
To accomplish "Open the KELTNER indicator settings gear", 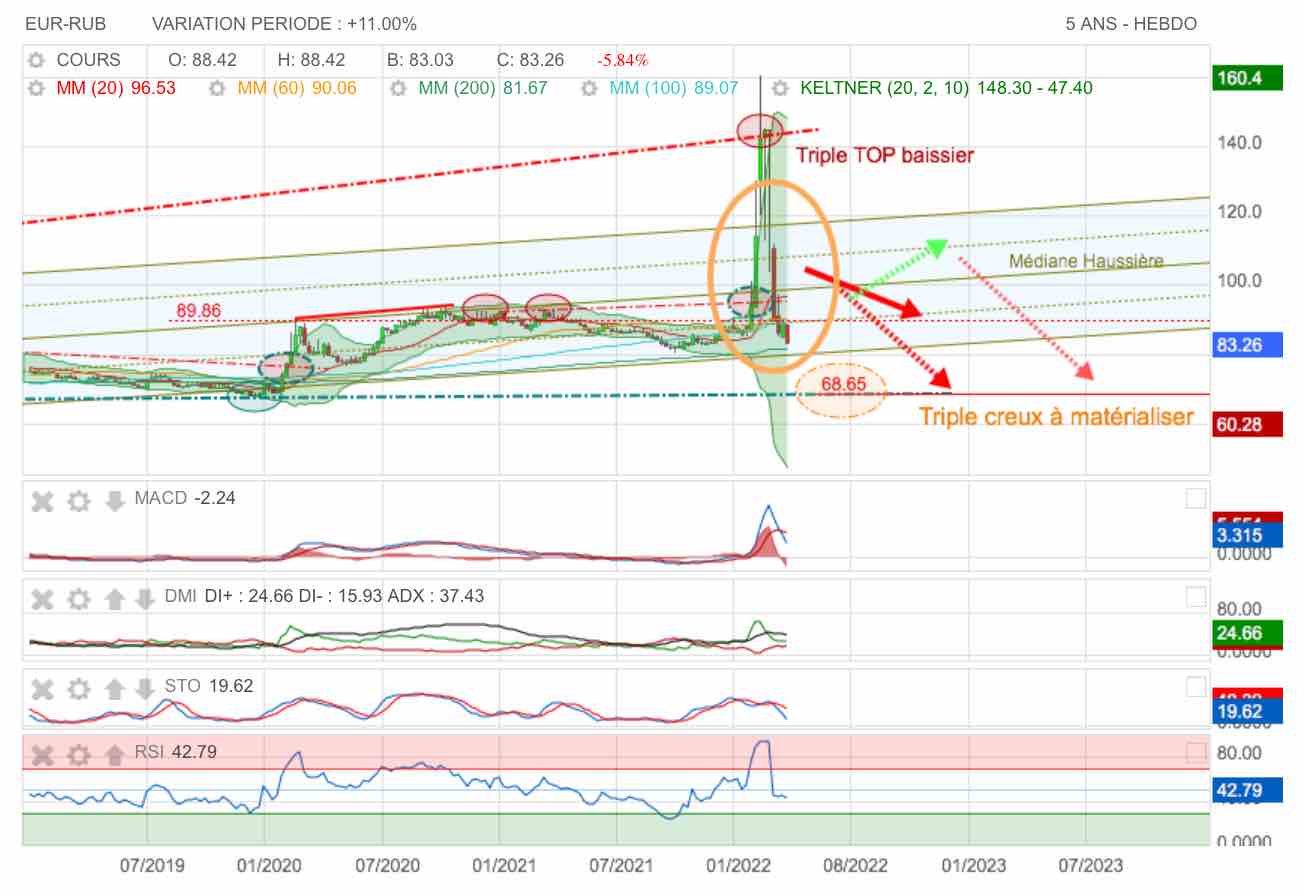I will 781,88.
